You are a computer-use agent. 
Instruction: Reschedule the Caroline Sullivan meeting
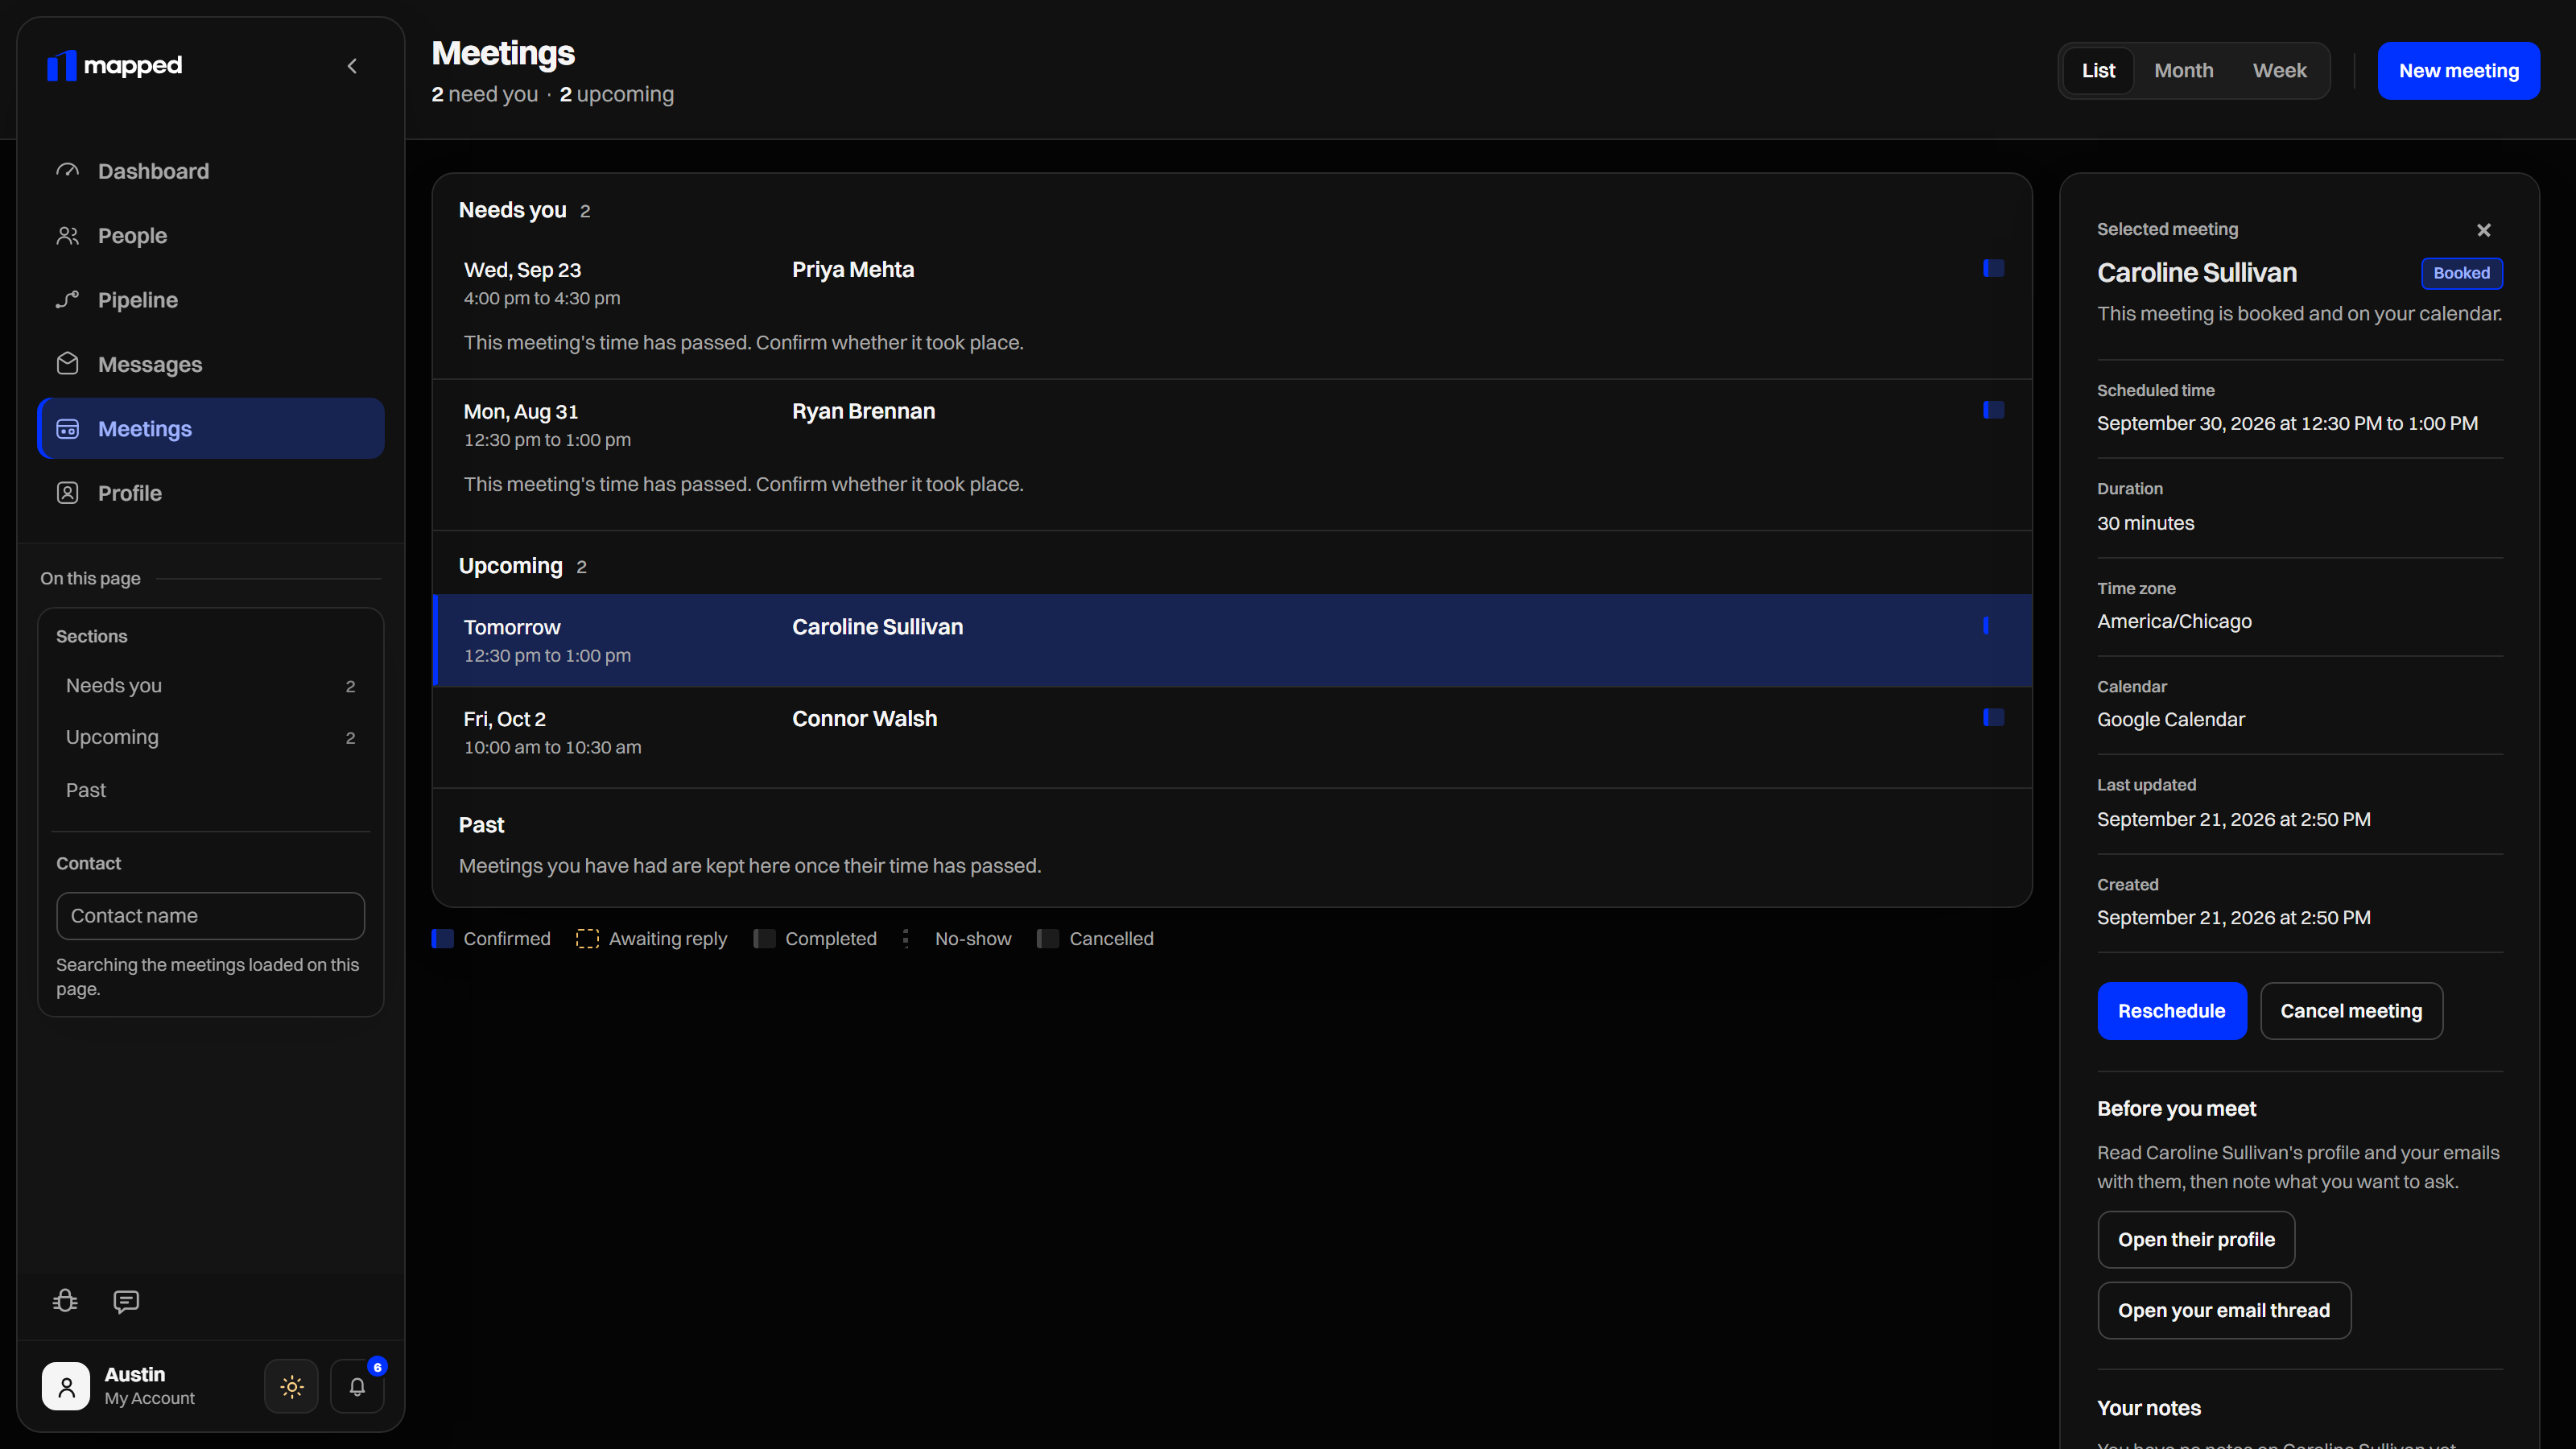[2171, 1011]
